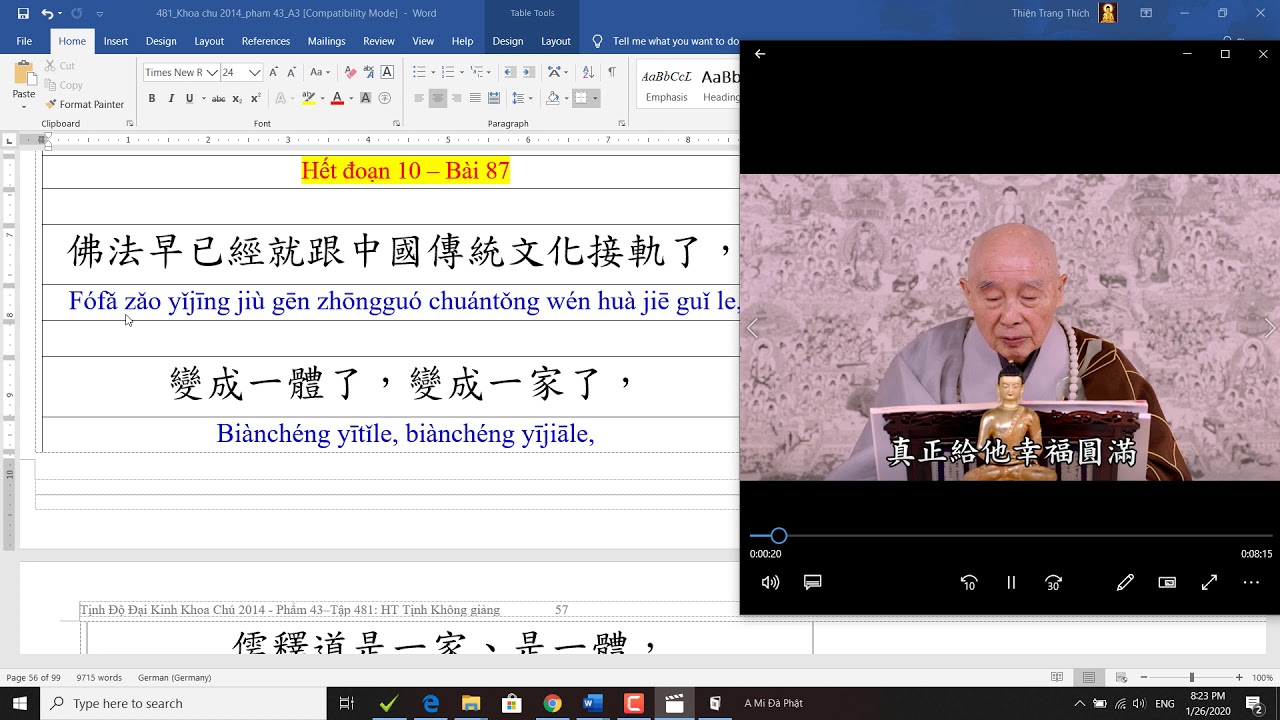Sort the selection with A-Z icon
1280x720 pixels.
[587, 72]
